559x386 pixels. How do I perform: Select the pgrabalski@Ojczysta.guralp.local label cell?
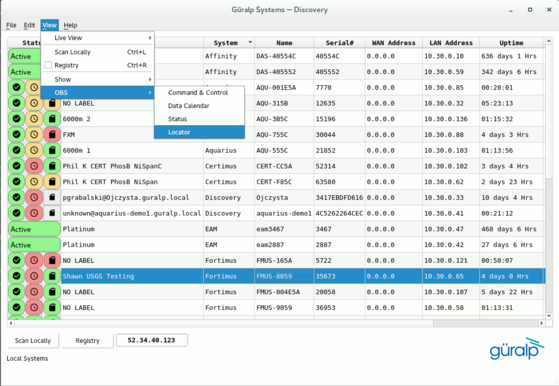pos(132,197)
